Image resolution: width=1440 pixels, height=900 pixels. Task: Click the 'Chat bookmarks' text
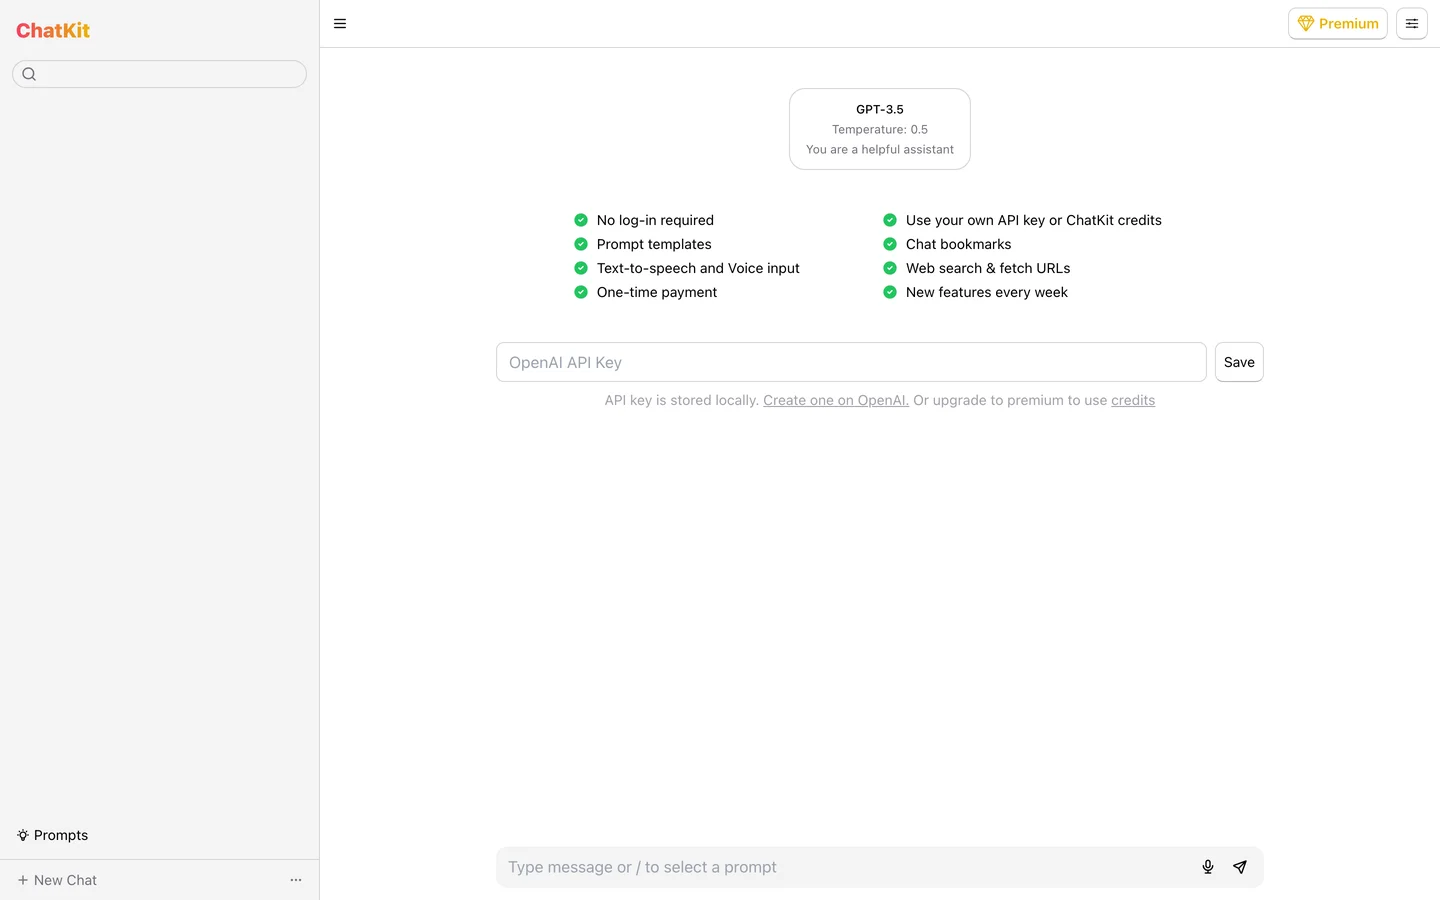coord(958,244)
